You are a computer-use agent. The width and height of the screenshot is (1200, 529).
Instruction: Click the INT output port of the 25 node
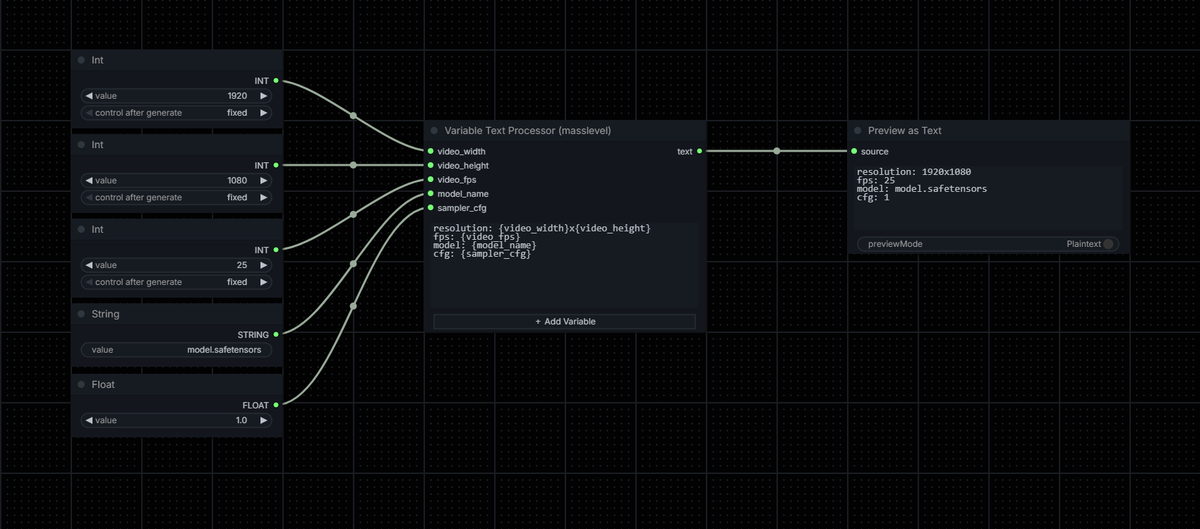click(x=275, y=250)
